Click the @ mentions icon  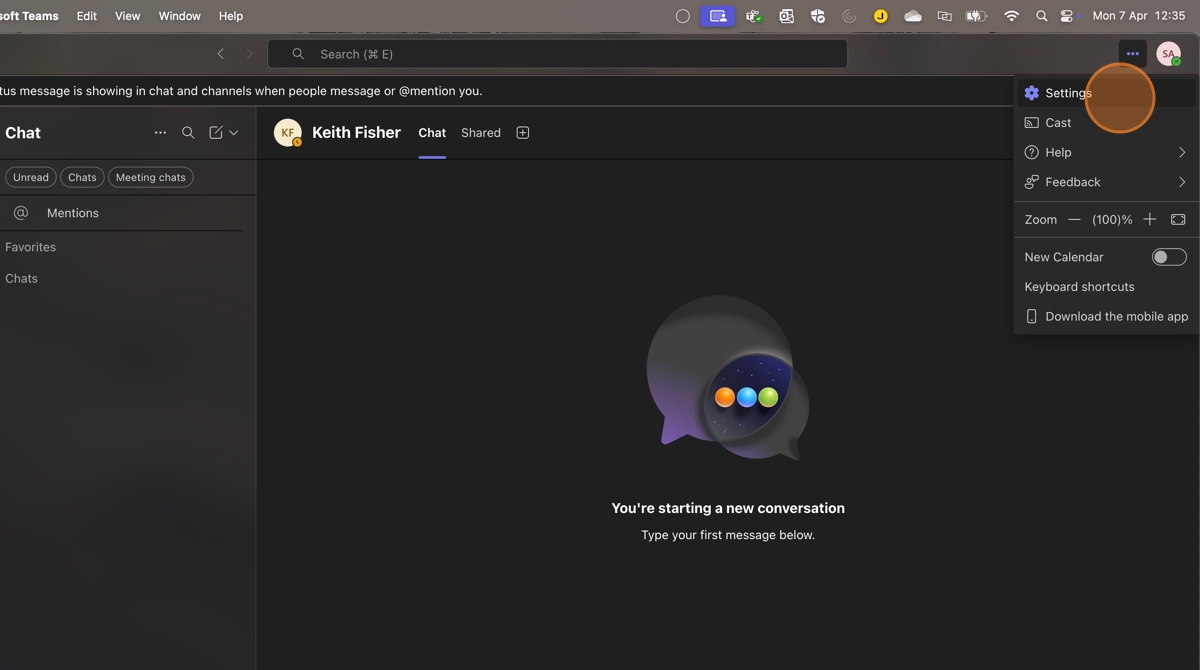point(21,213)
